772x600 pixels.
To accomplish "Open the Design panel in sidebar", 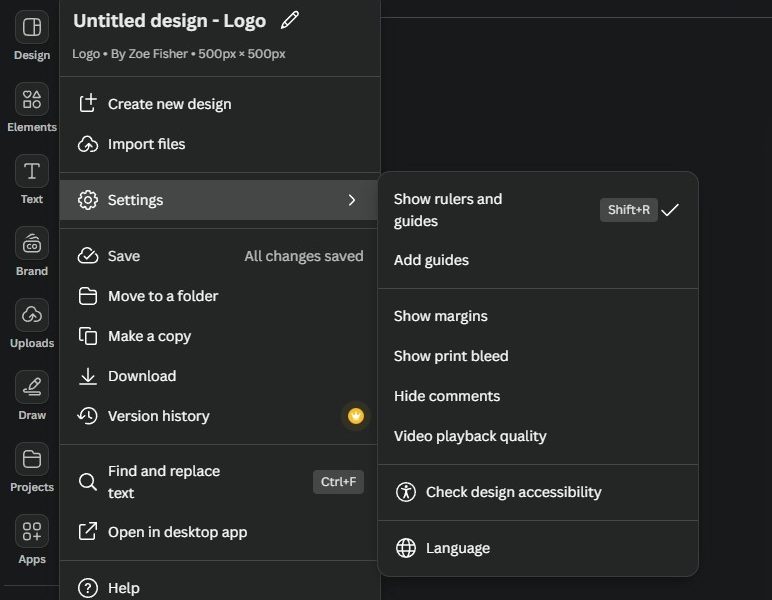I will pyautogui.click(x=32, y=28).
